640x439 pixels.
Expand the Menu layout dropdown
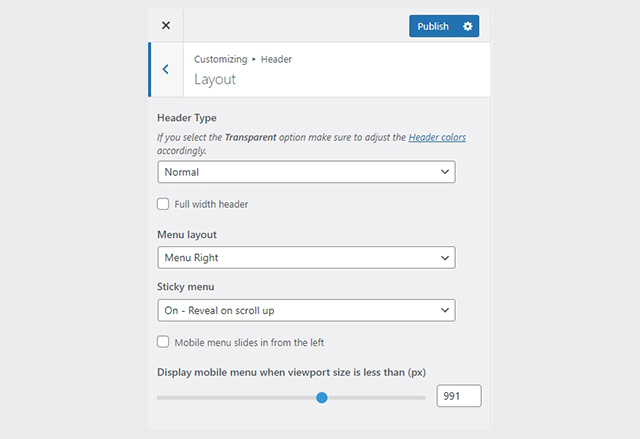pos(307,257)
